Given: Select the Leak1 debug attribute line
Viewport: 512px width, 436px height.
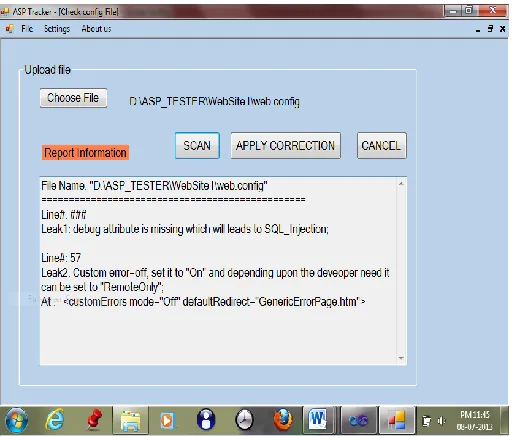Looking at the screenshot, I should 185,229.
